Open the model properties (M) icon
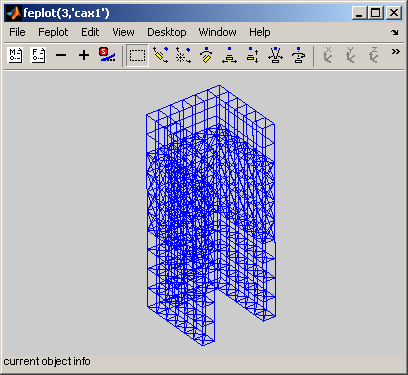408x375 pixels. (15, 55)
